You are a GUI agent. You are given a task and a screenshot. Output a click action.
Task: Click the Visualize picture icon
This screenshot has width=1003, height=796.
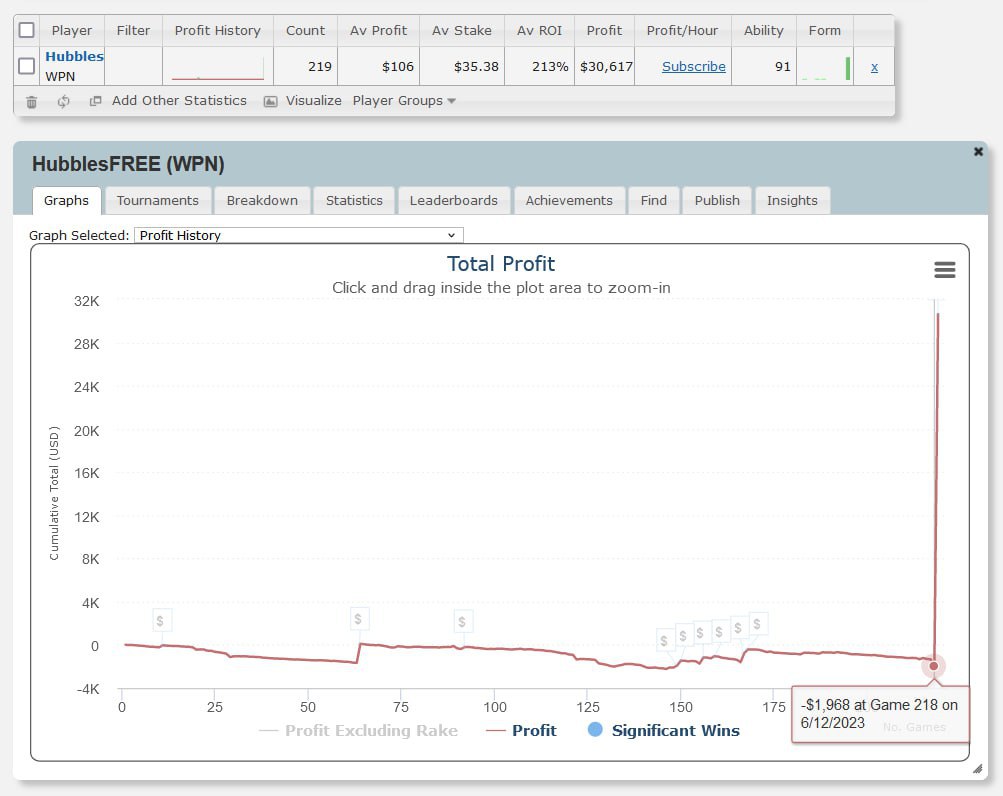pyautogui.click(x=270, y=101)
